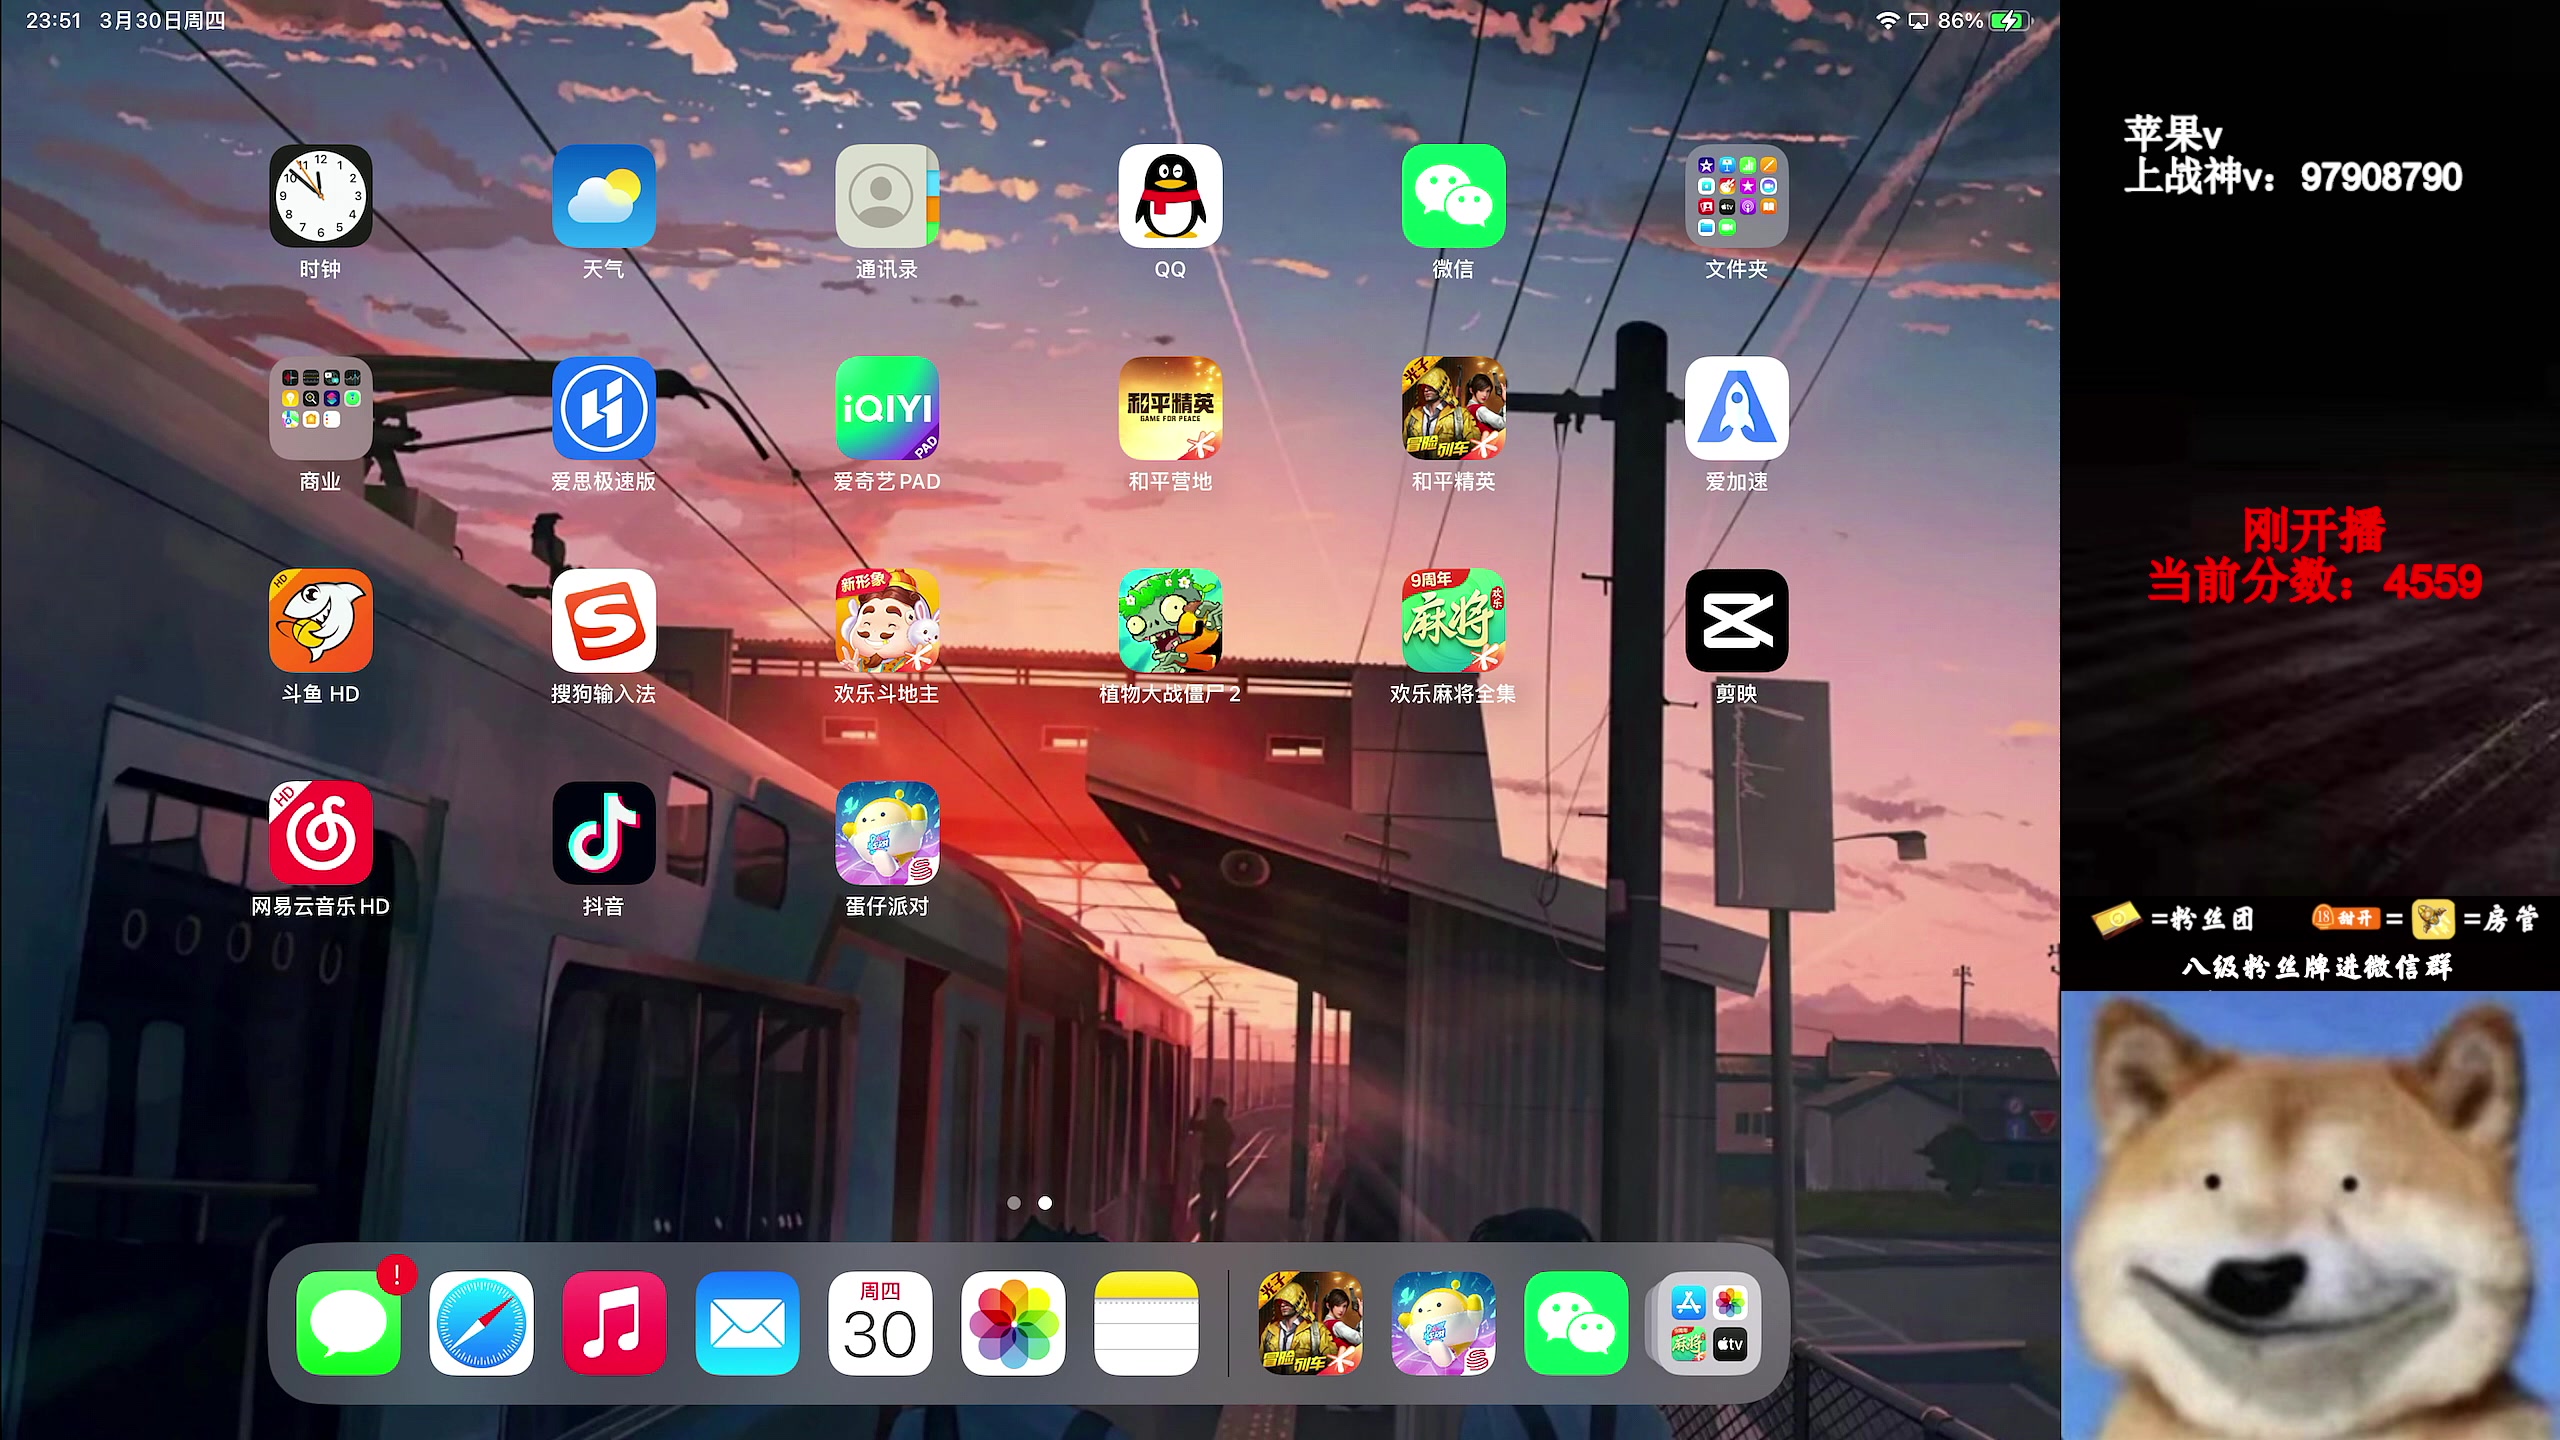The height and width of the screenshot is (1440, 2560).
Task: Open WeChat (微信) on the home screen
Action: coord(1453,196)
